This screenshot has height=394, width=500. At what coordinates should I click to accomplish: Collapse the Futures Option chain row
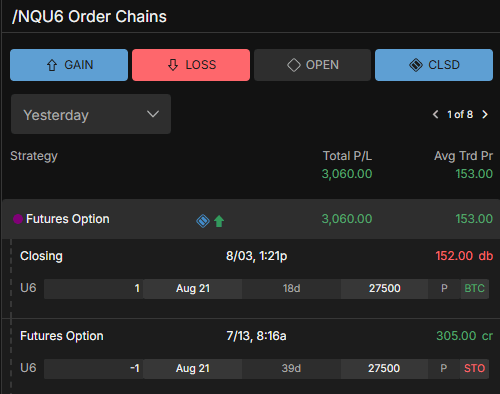pos(251,219)
